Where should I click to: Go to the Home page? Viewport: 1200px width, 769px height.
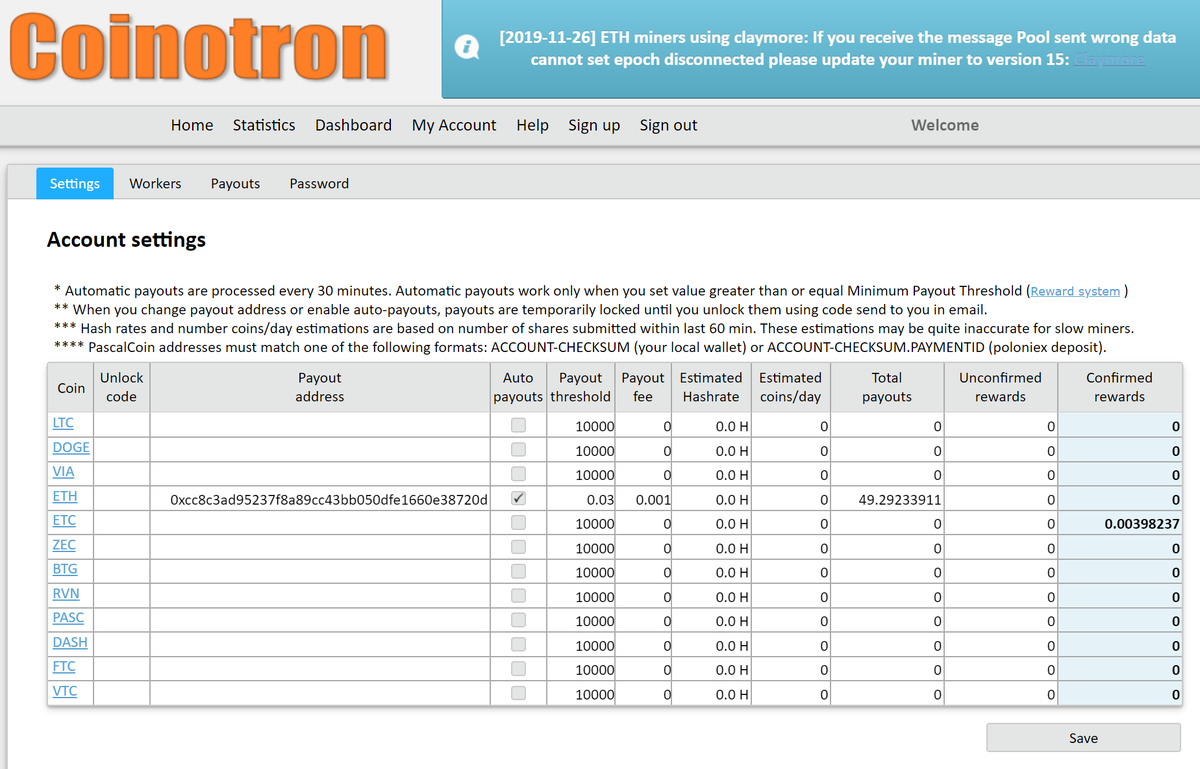(192, 125)
